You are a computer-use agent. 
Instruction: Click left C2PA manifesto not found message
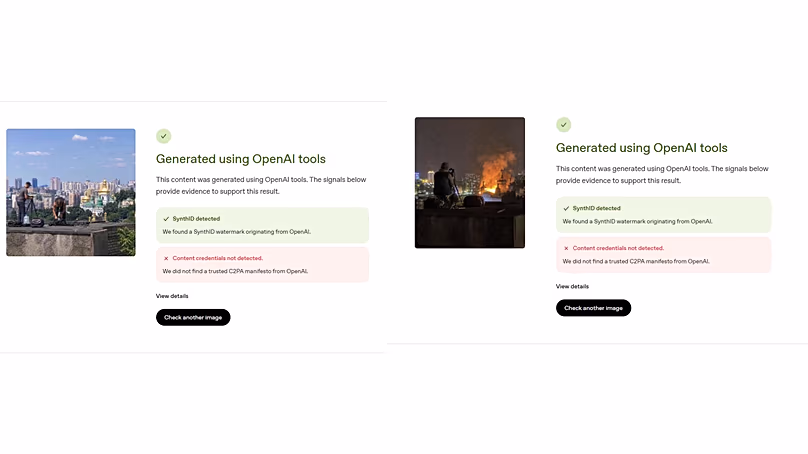tap(235, 271)
